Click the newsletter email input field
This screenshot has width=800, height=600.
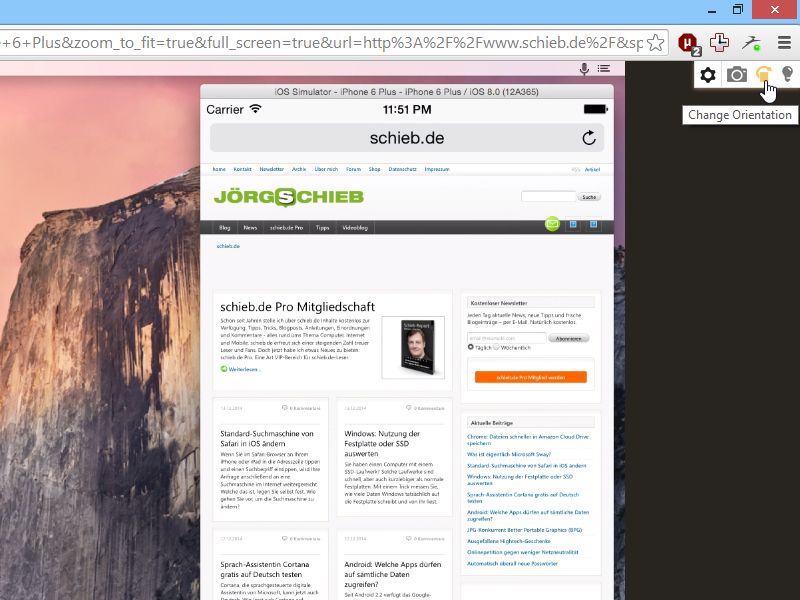pos(507,338)
